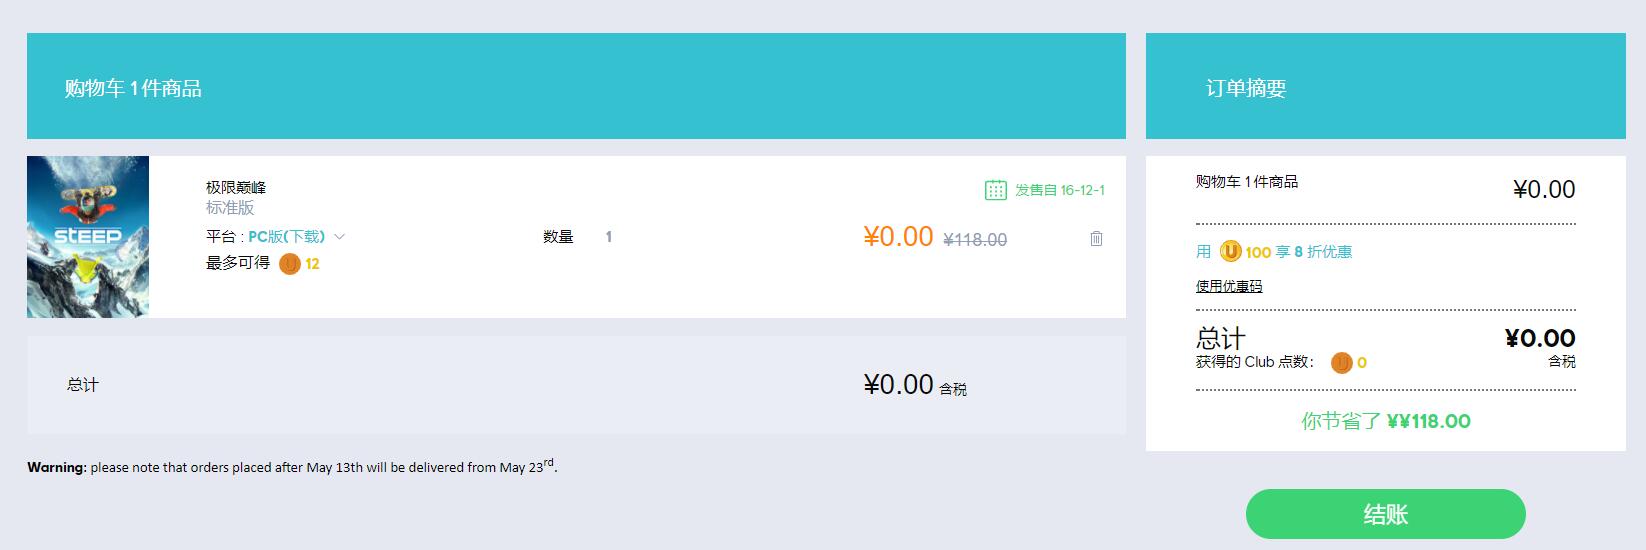Click the 订单摘要 header
This screenshot has width=1646, height=550.
point(1246,88)
